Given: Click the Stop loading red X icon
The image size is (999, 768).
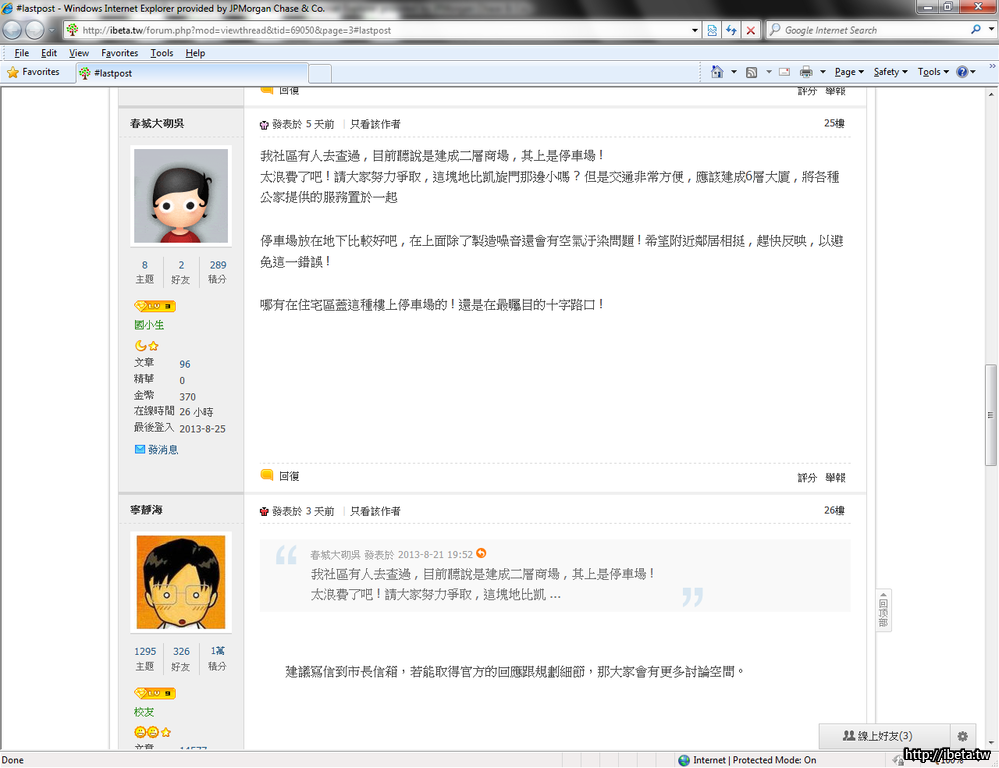Looking at the screenshot, I should pyautogui.click(x=751, y=30).
